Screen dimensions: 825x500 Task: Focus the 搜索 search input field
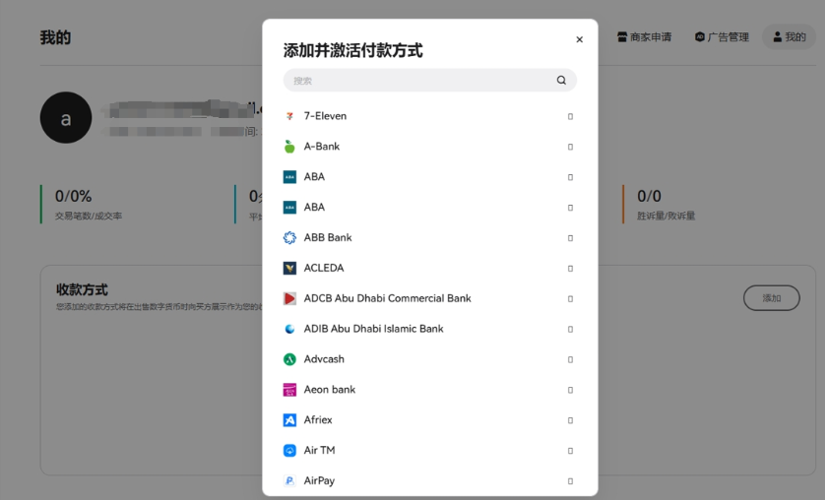430,81
